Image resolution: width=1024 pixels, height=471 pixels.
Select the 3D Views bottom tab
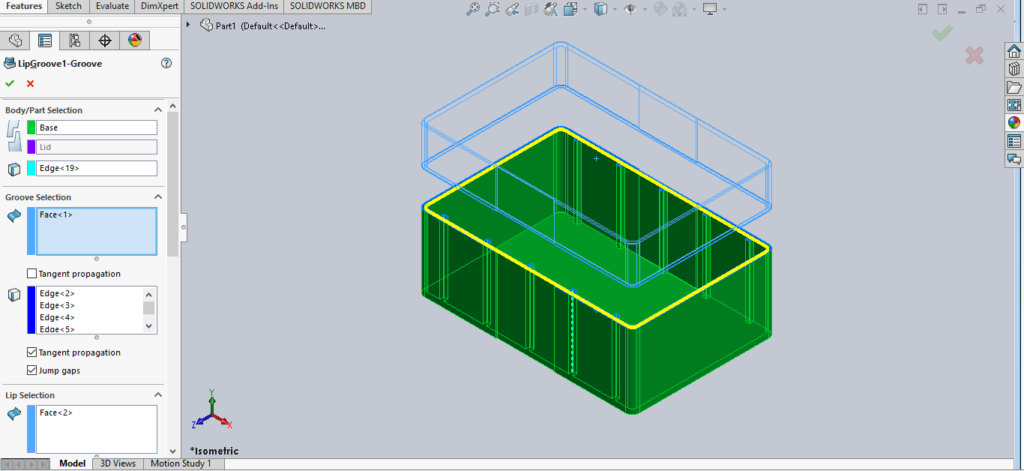118,463
